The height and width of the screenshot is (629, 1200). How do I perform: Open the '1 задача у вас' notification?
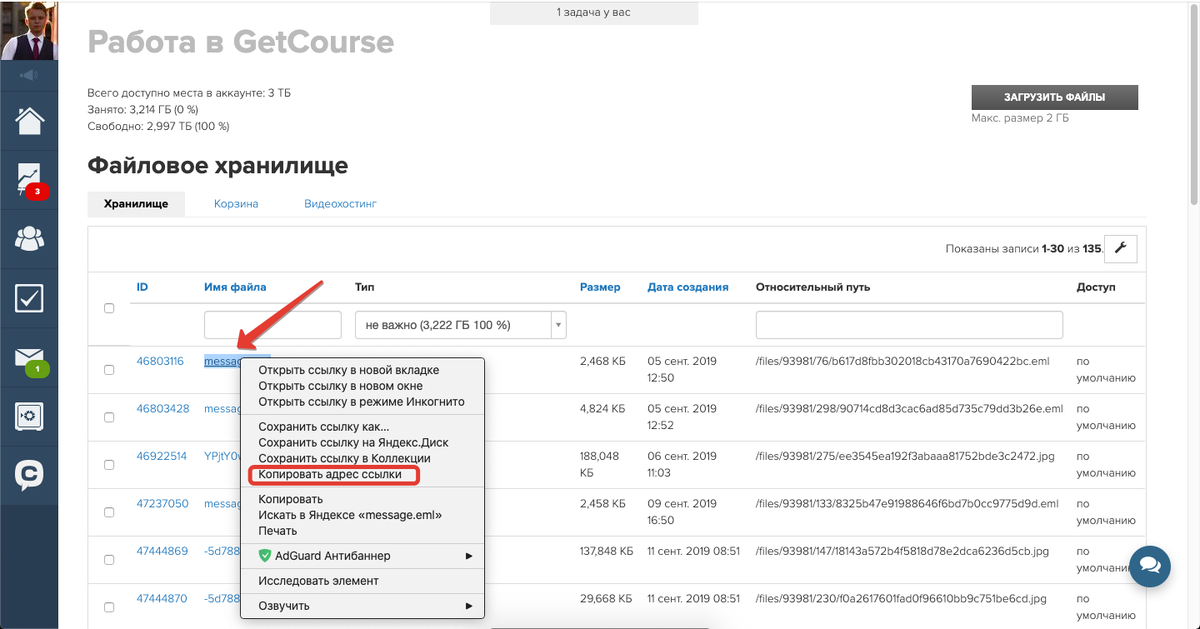pos(594,13)
